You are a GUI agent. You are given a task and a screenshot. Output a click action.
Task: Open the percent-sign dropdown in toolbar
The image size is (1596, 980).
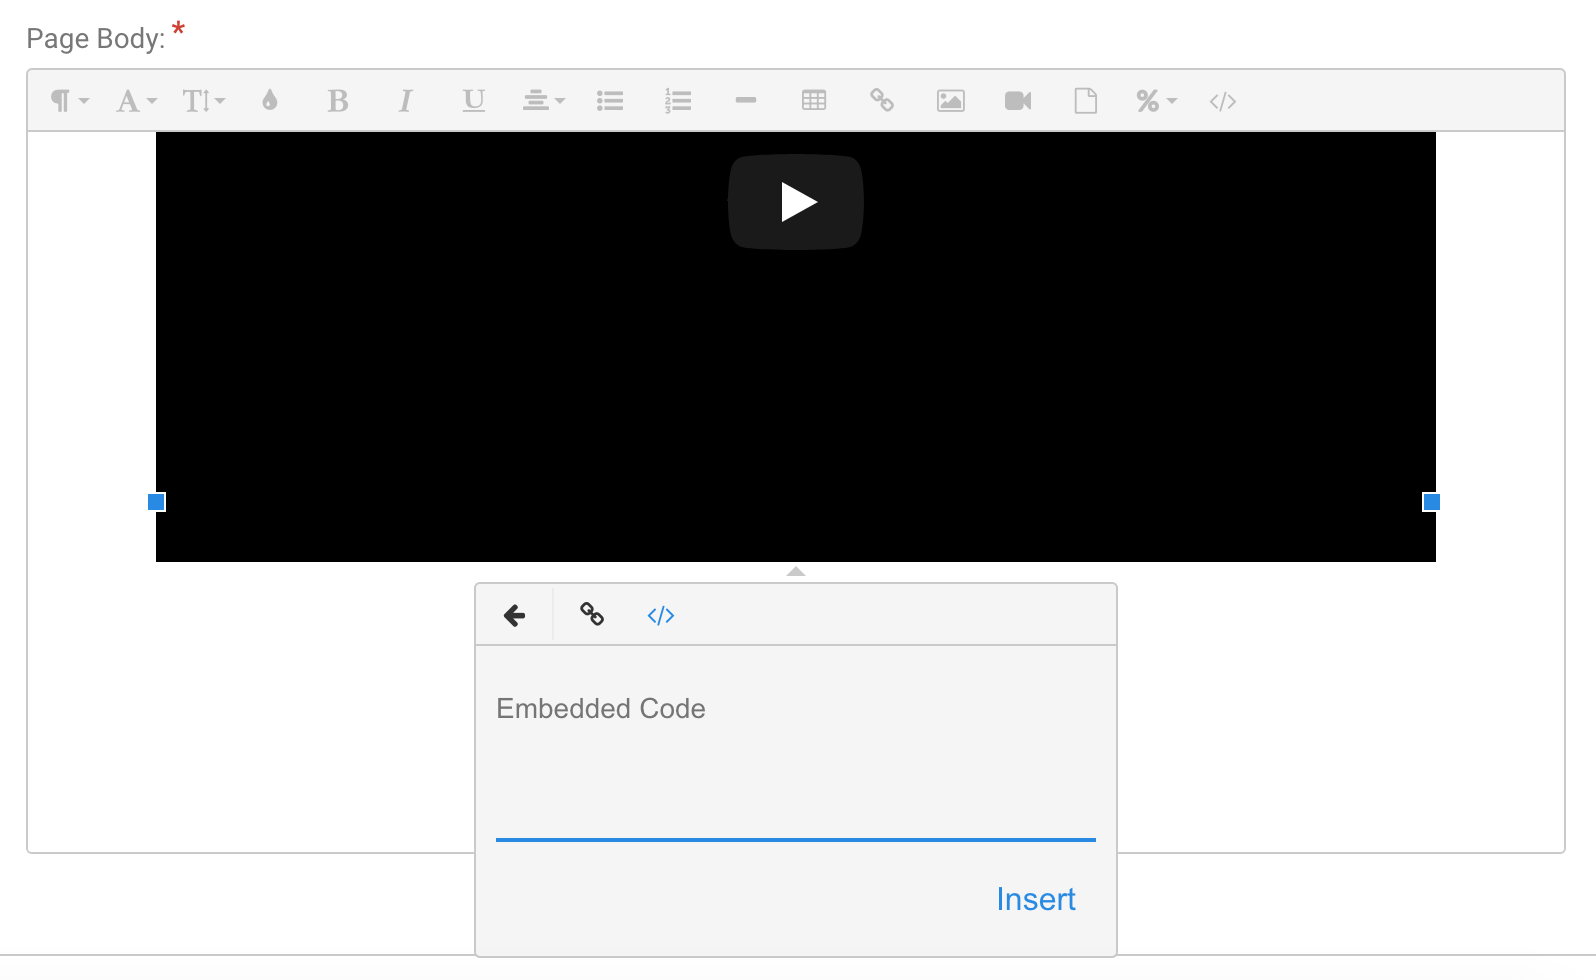[1156, 101]
